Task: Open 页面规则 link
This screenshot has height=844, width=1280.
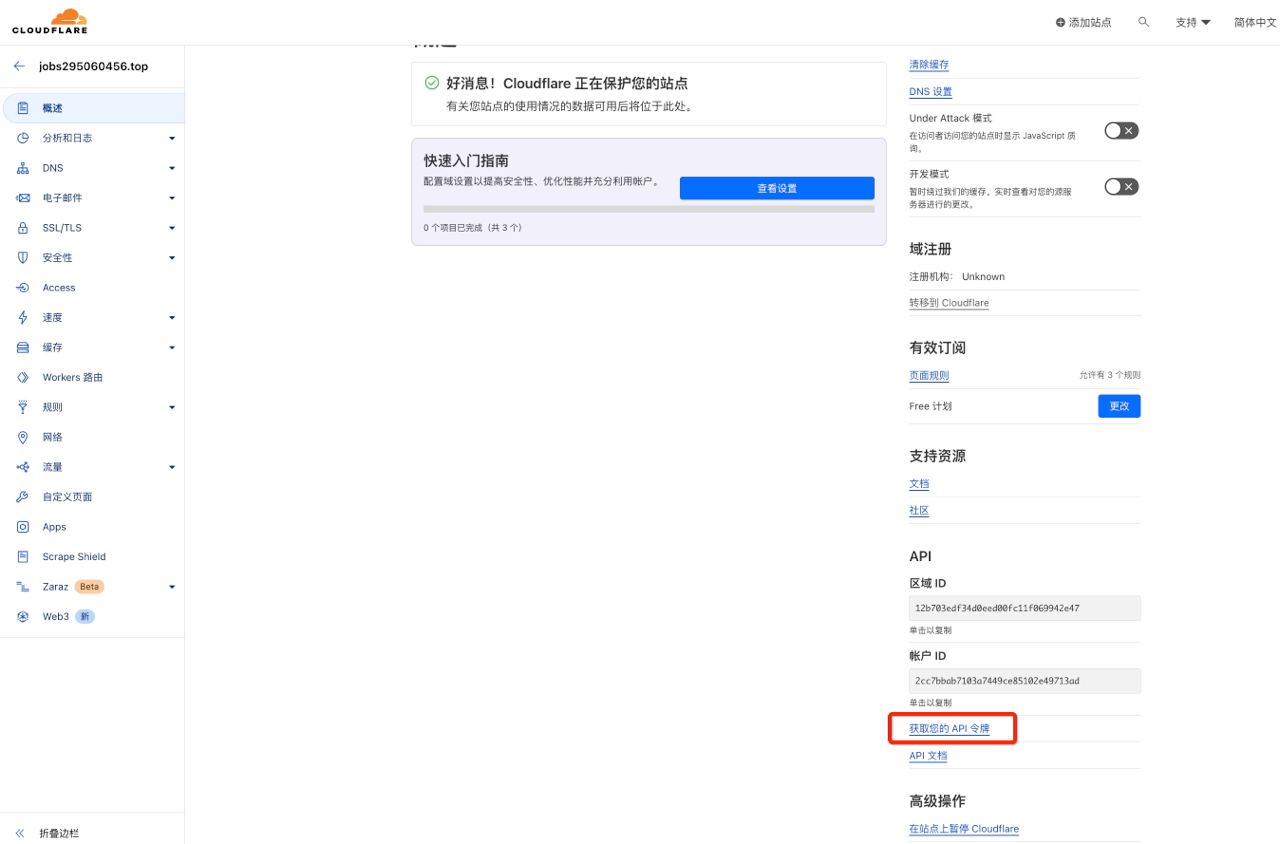Action: (x=929, y=376)
